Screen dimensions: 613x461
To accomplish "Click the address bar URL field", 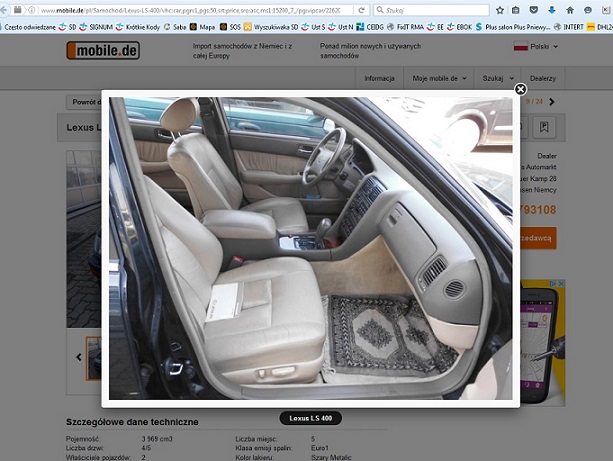I will click(191, 10).
